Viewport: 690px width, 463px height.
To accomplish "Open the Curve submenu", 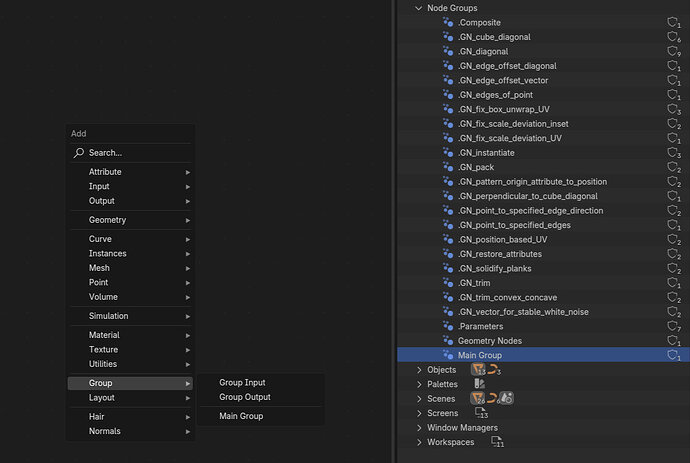I will point(130,239).
